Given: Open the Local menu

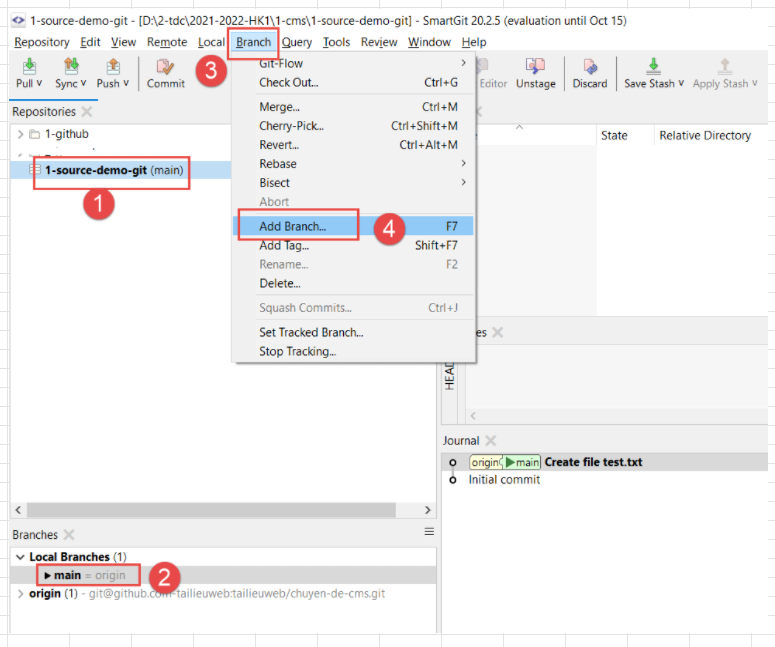Looking at the screenshot, I should 212,43.
